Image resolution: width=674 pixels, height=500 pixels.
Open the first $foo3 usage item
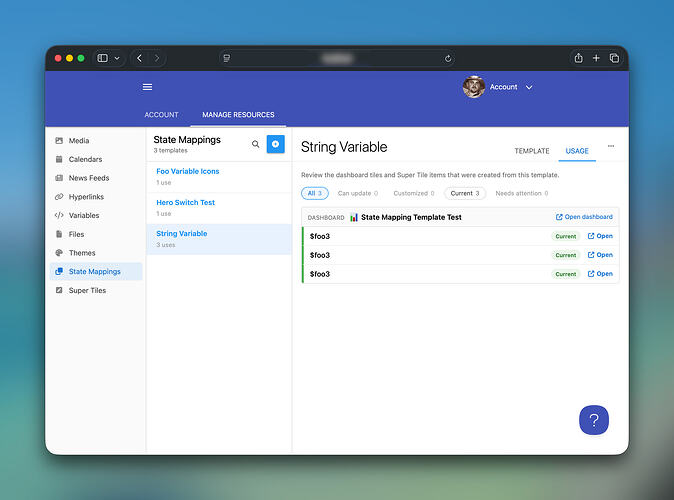(600, 236)
